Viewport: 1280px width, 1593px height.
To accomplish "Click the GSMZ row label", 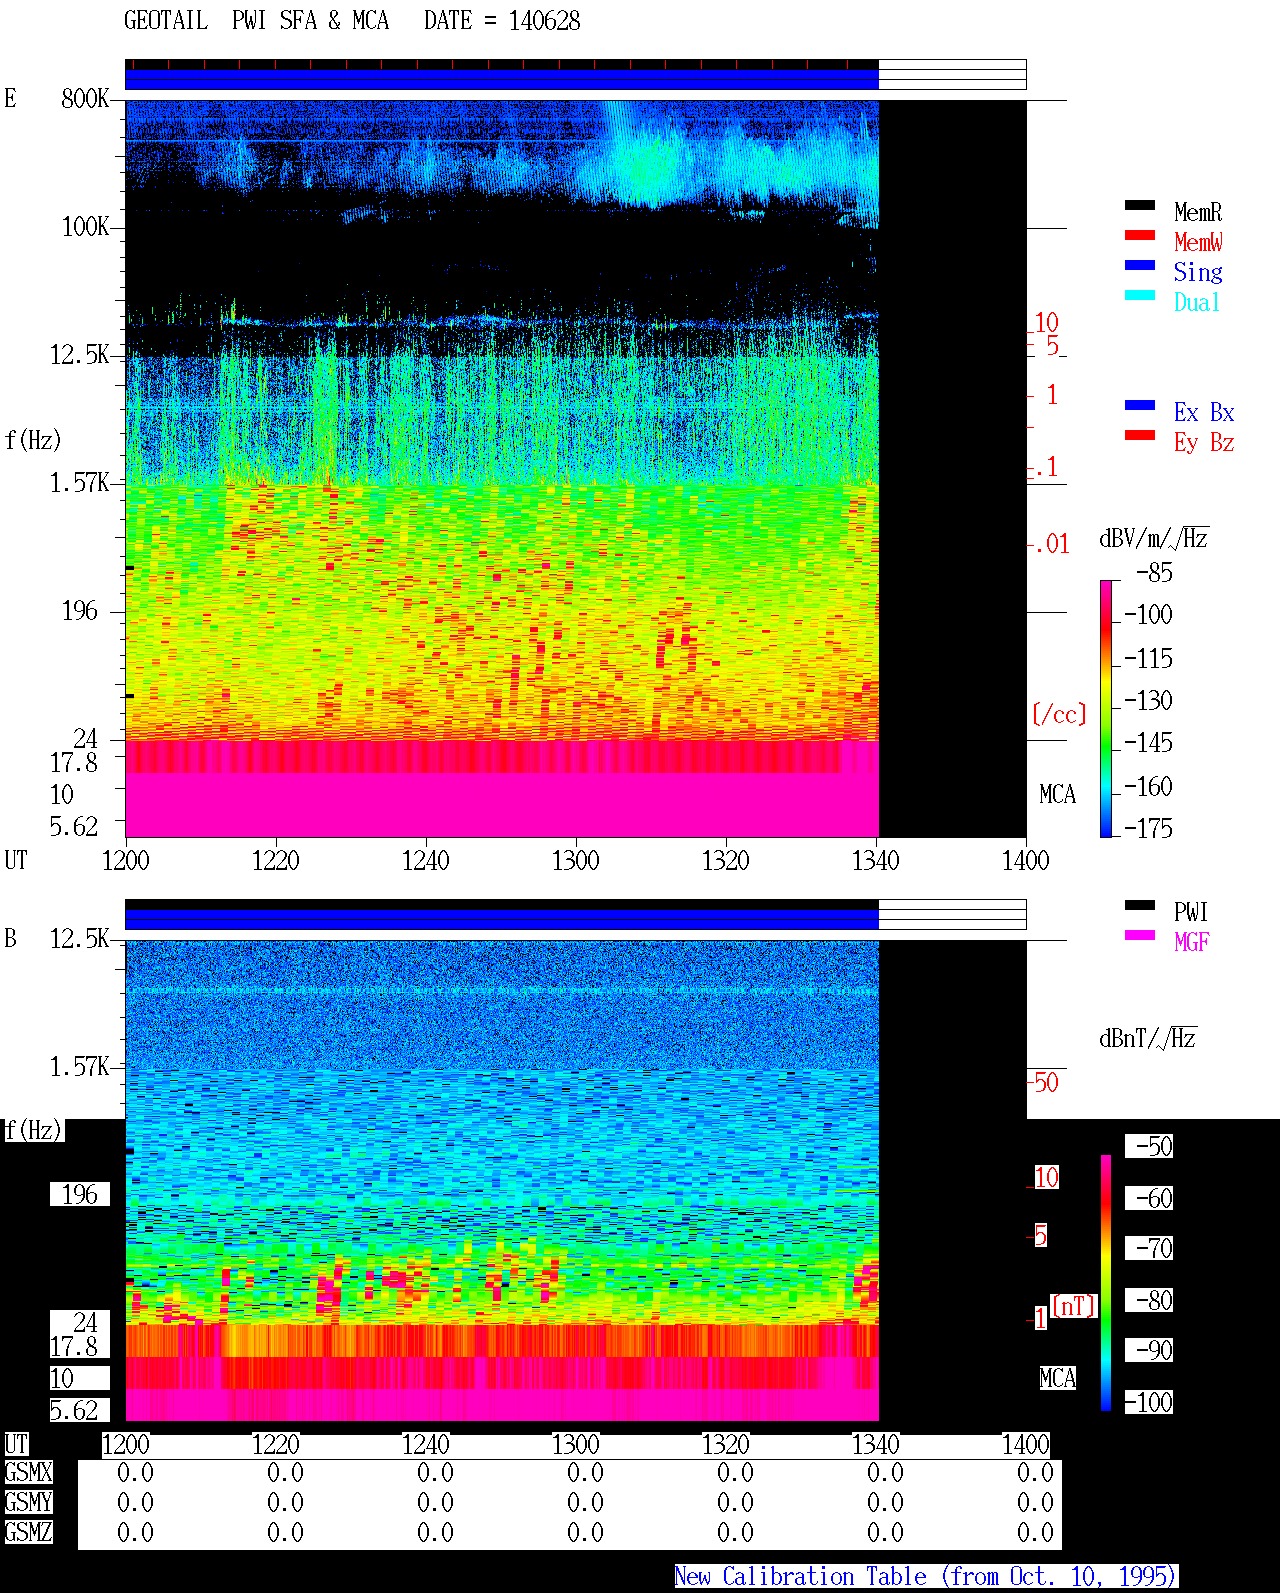I will [x=28, y=1532].
